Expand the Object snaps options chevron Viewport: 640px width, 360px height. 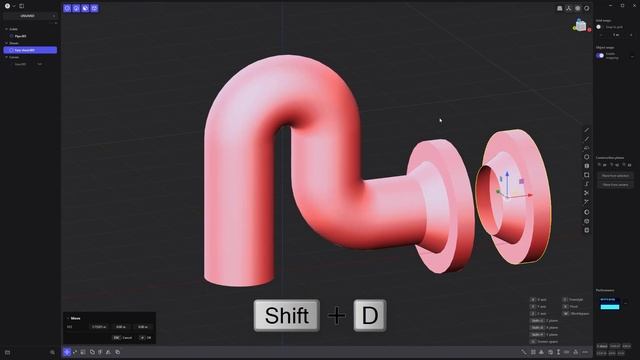pos(632,56)
